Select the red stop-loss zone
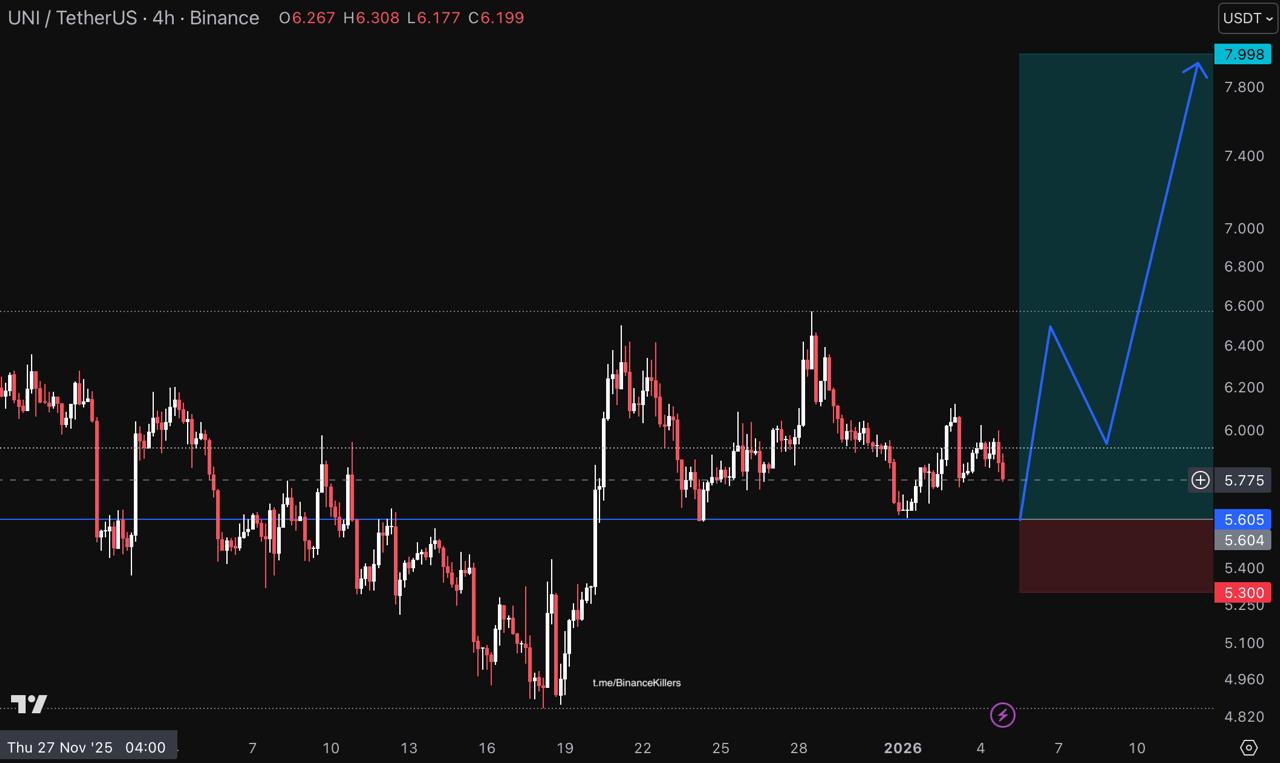Screen dimensions: 1280x763 pyautogui.click(x=1115, y=556)
